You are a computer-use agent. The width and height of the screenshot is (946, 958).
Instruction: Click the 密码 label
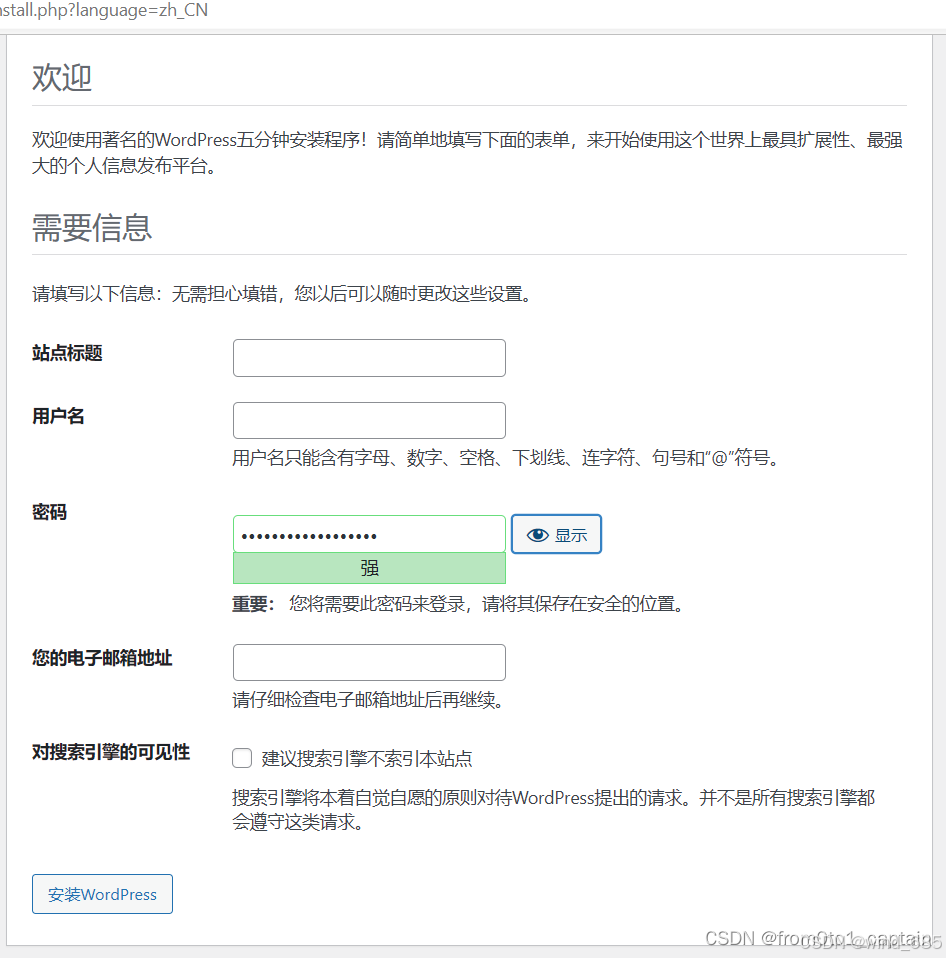(50, 512)
